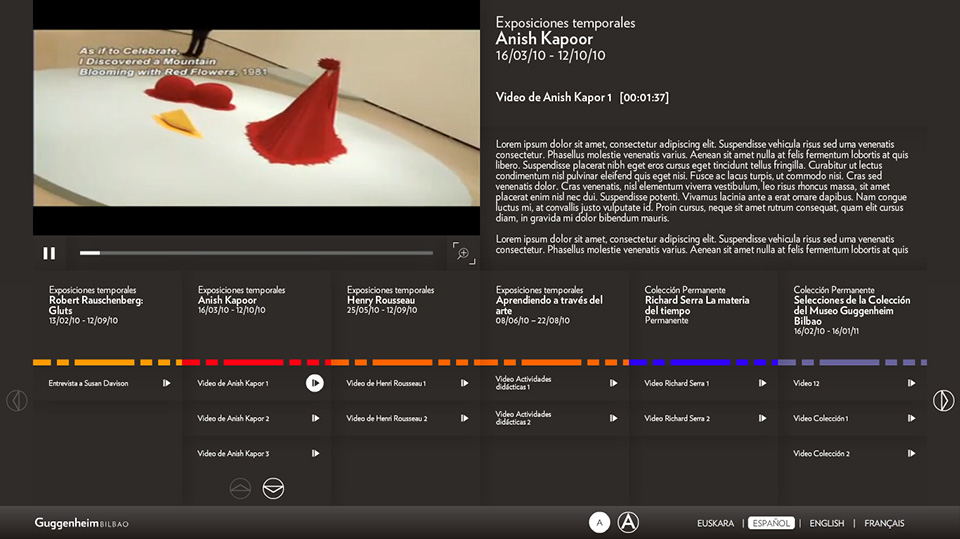Click the lavender Colección timeline bar
Screen dimensions: 960x539
click(x=852, y=363)
